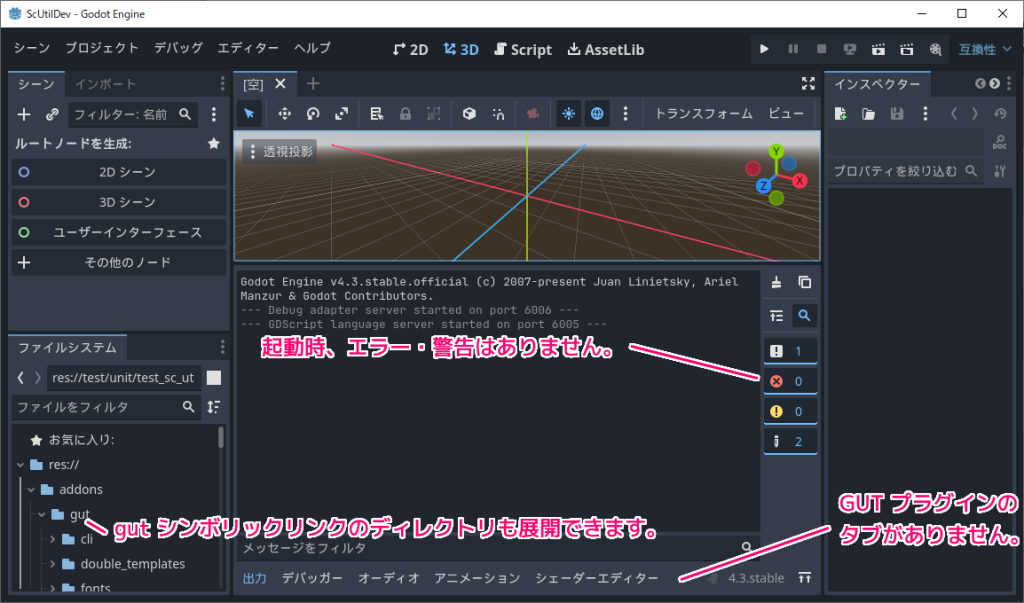This screenshot has width=1024, height=603.
Task: Toggle use local space cube
Action: (469, 114)
